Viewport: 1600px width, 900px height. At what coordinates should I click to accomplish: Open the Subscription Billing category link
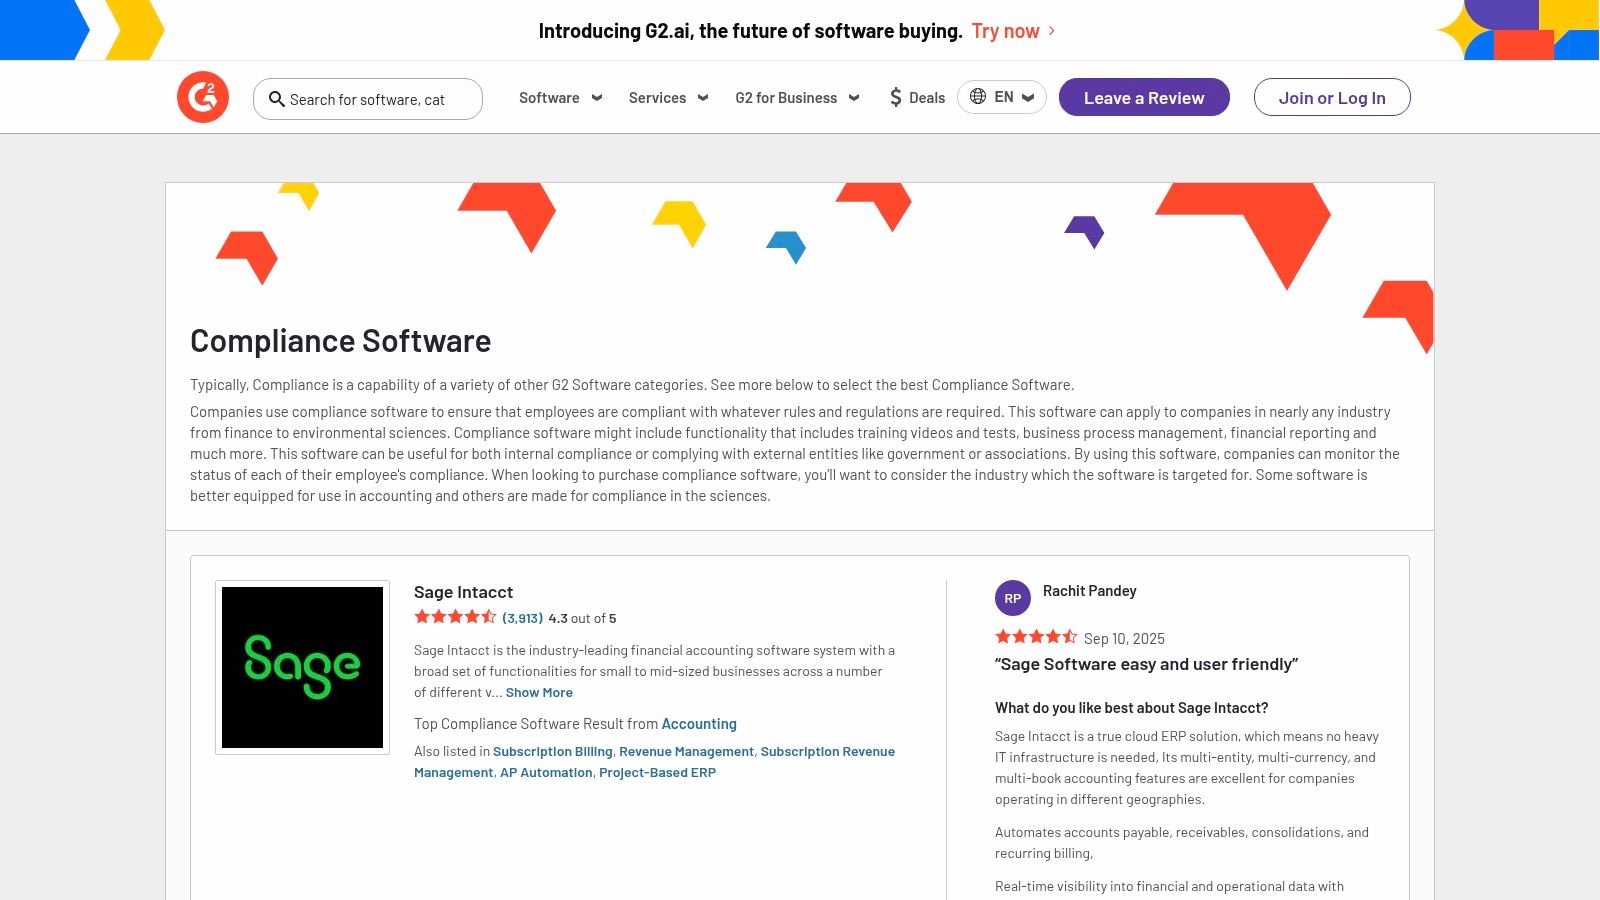tap(552, 752)
